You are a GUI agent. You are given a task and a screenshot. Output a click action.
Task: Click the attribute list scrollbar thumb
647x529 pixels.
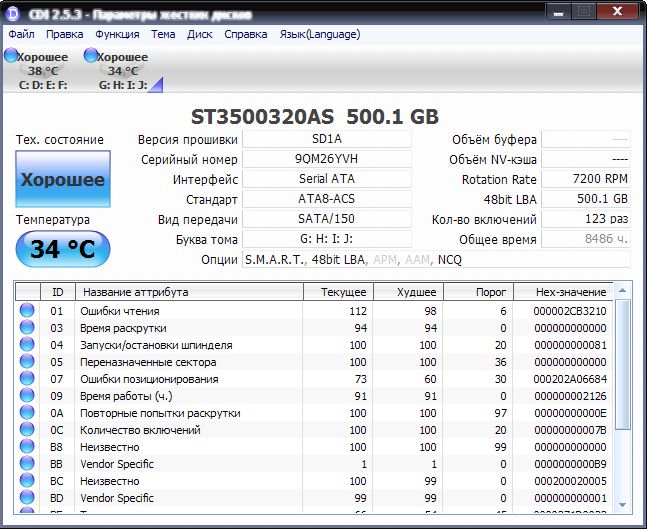[x=622, y=365]
